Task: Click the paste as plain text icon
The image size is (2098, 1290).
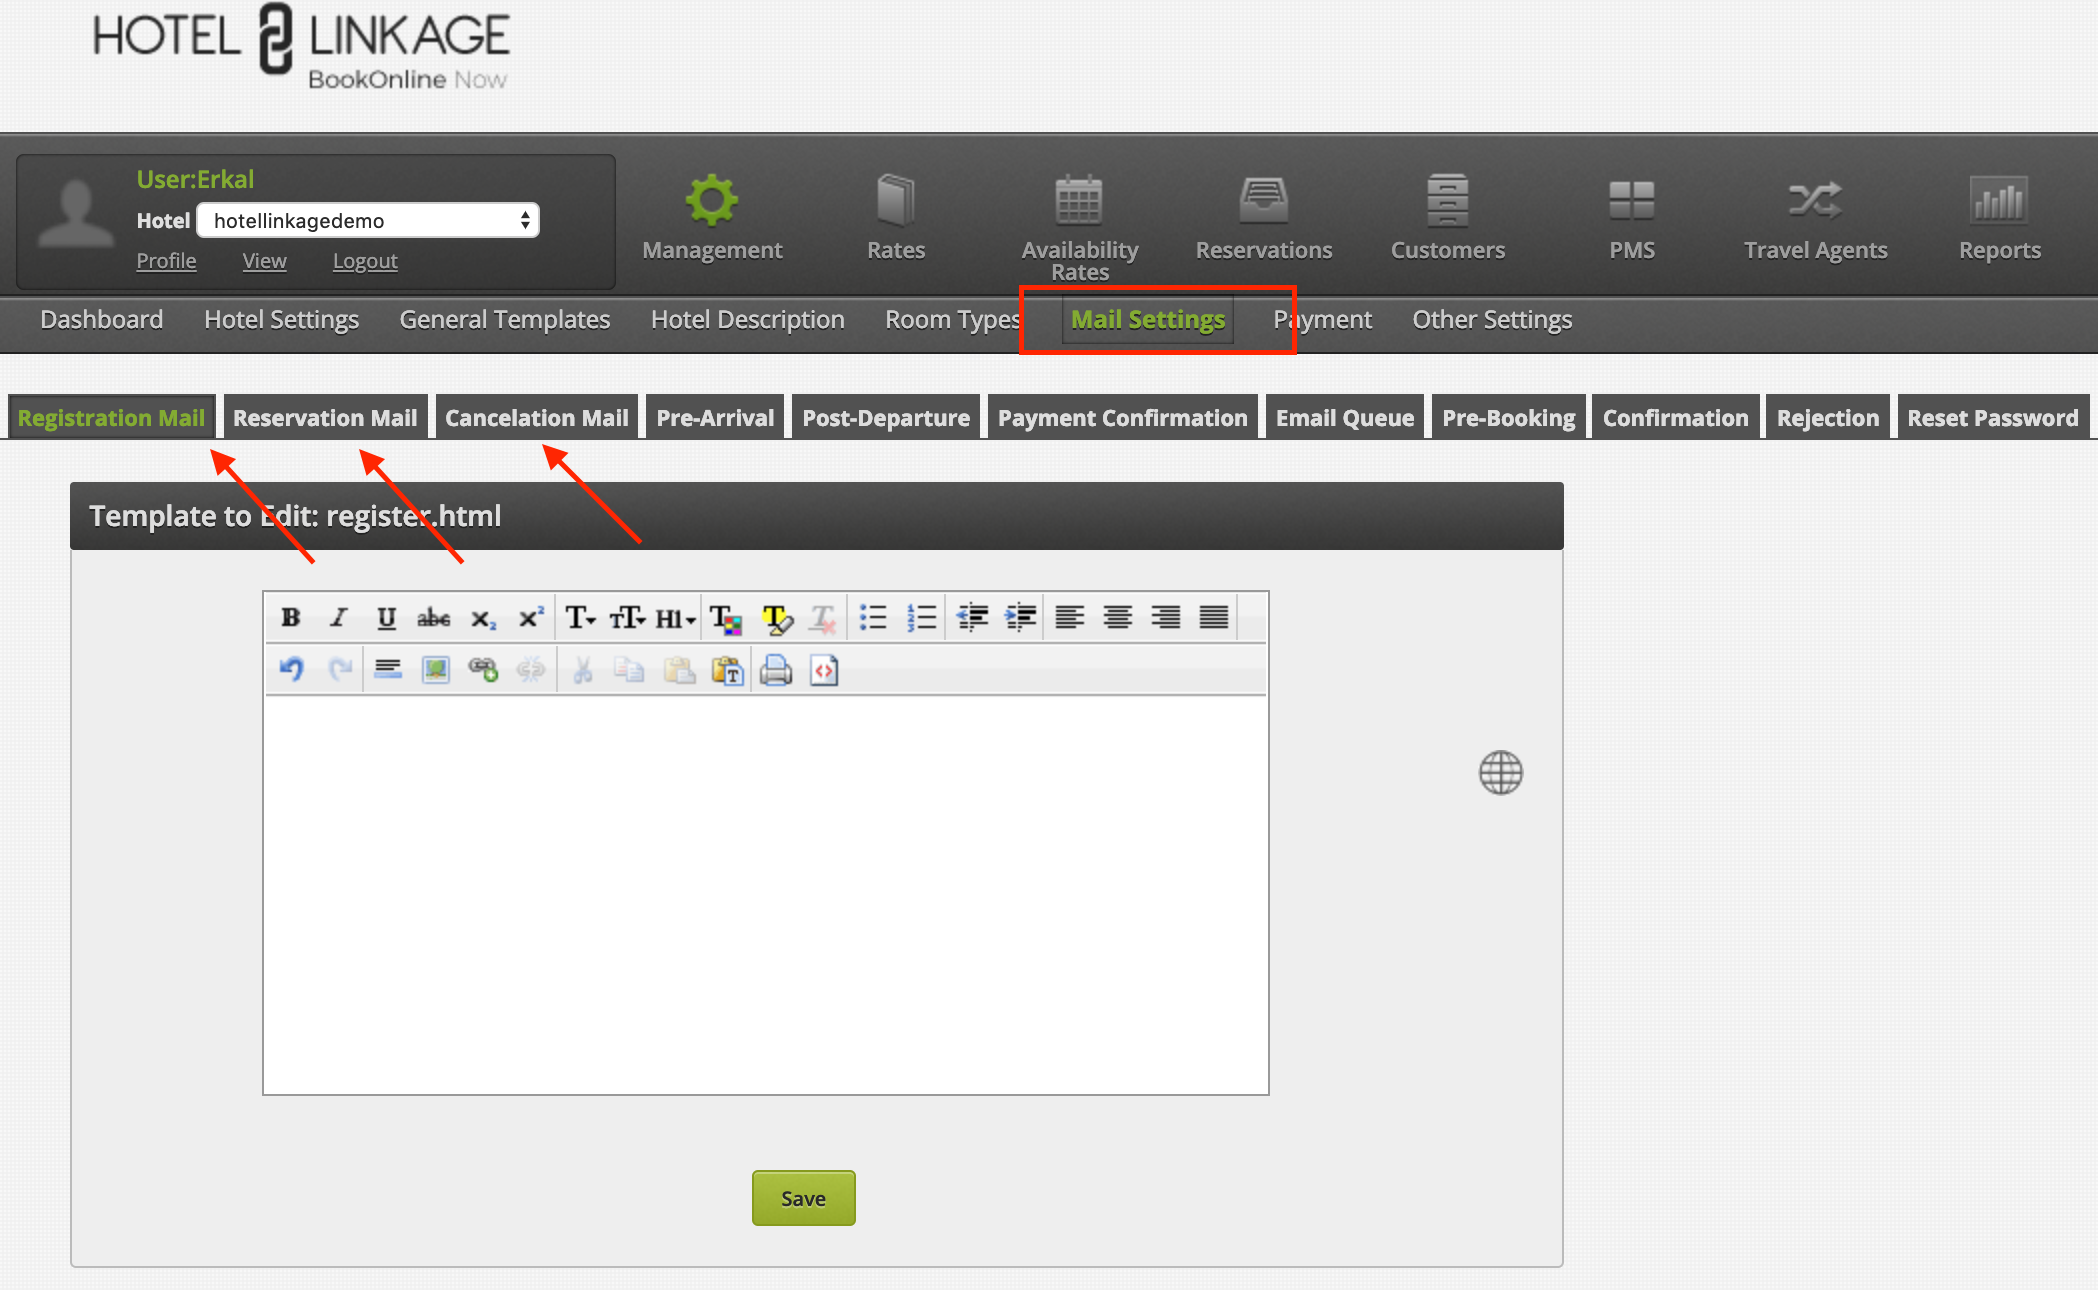Action: point(727,669)
